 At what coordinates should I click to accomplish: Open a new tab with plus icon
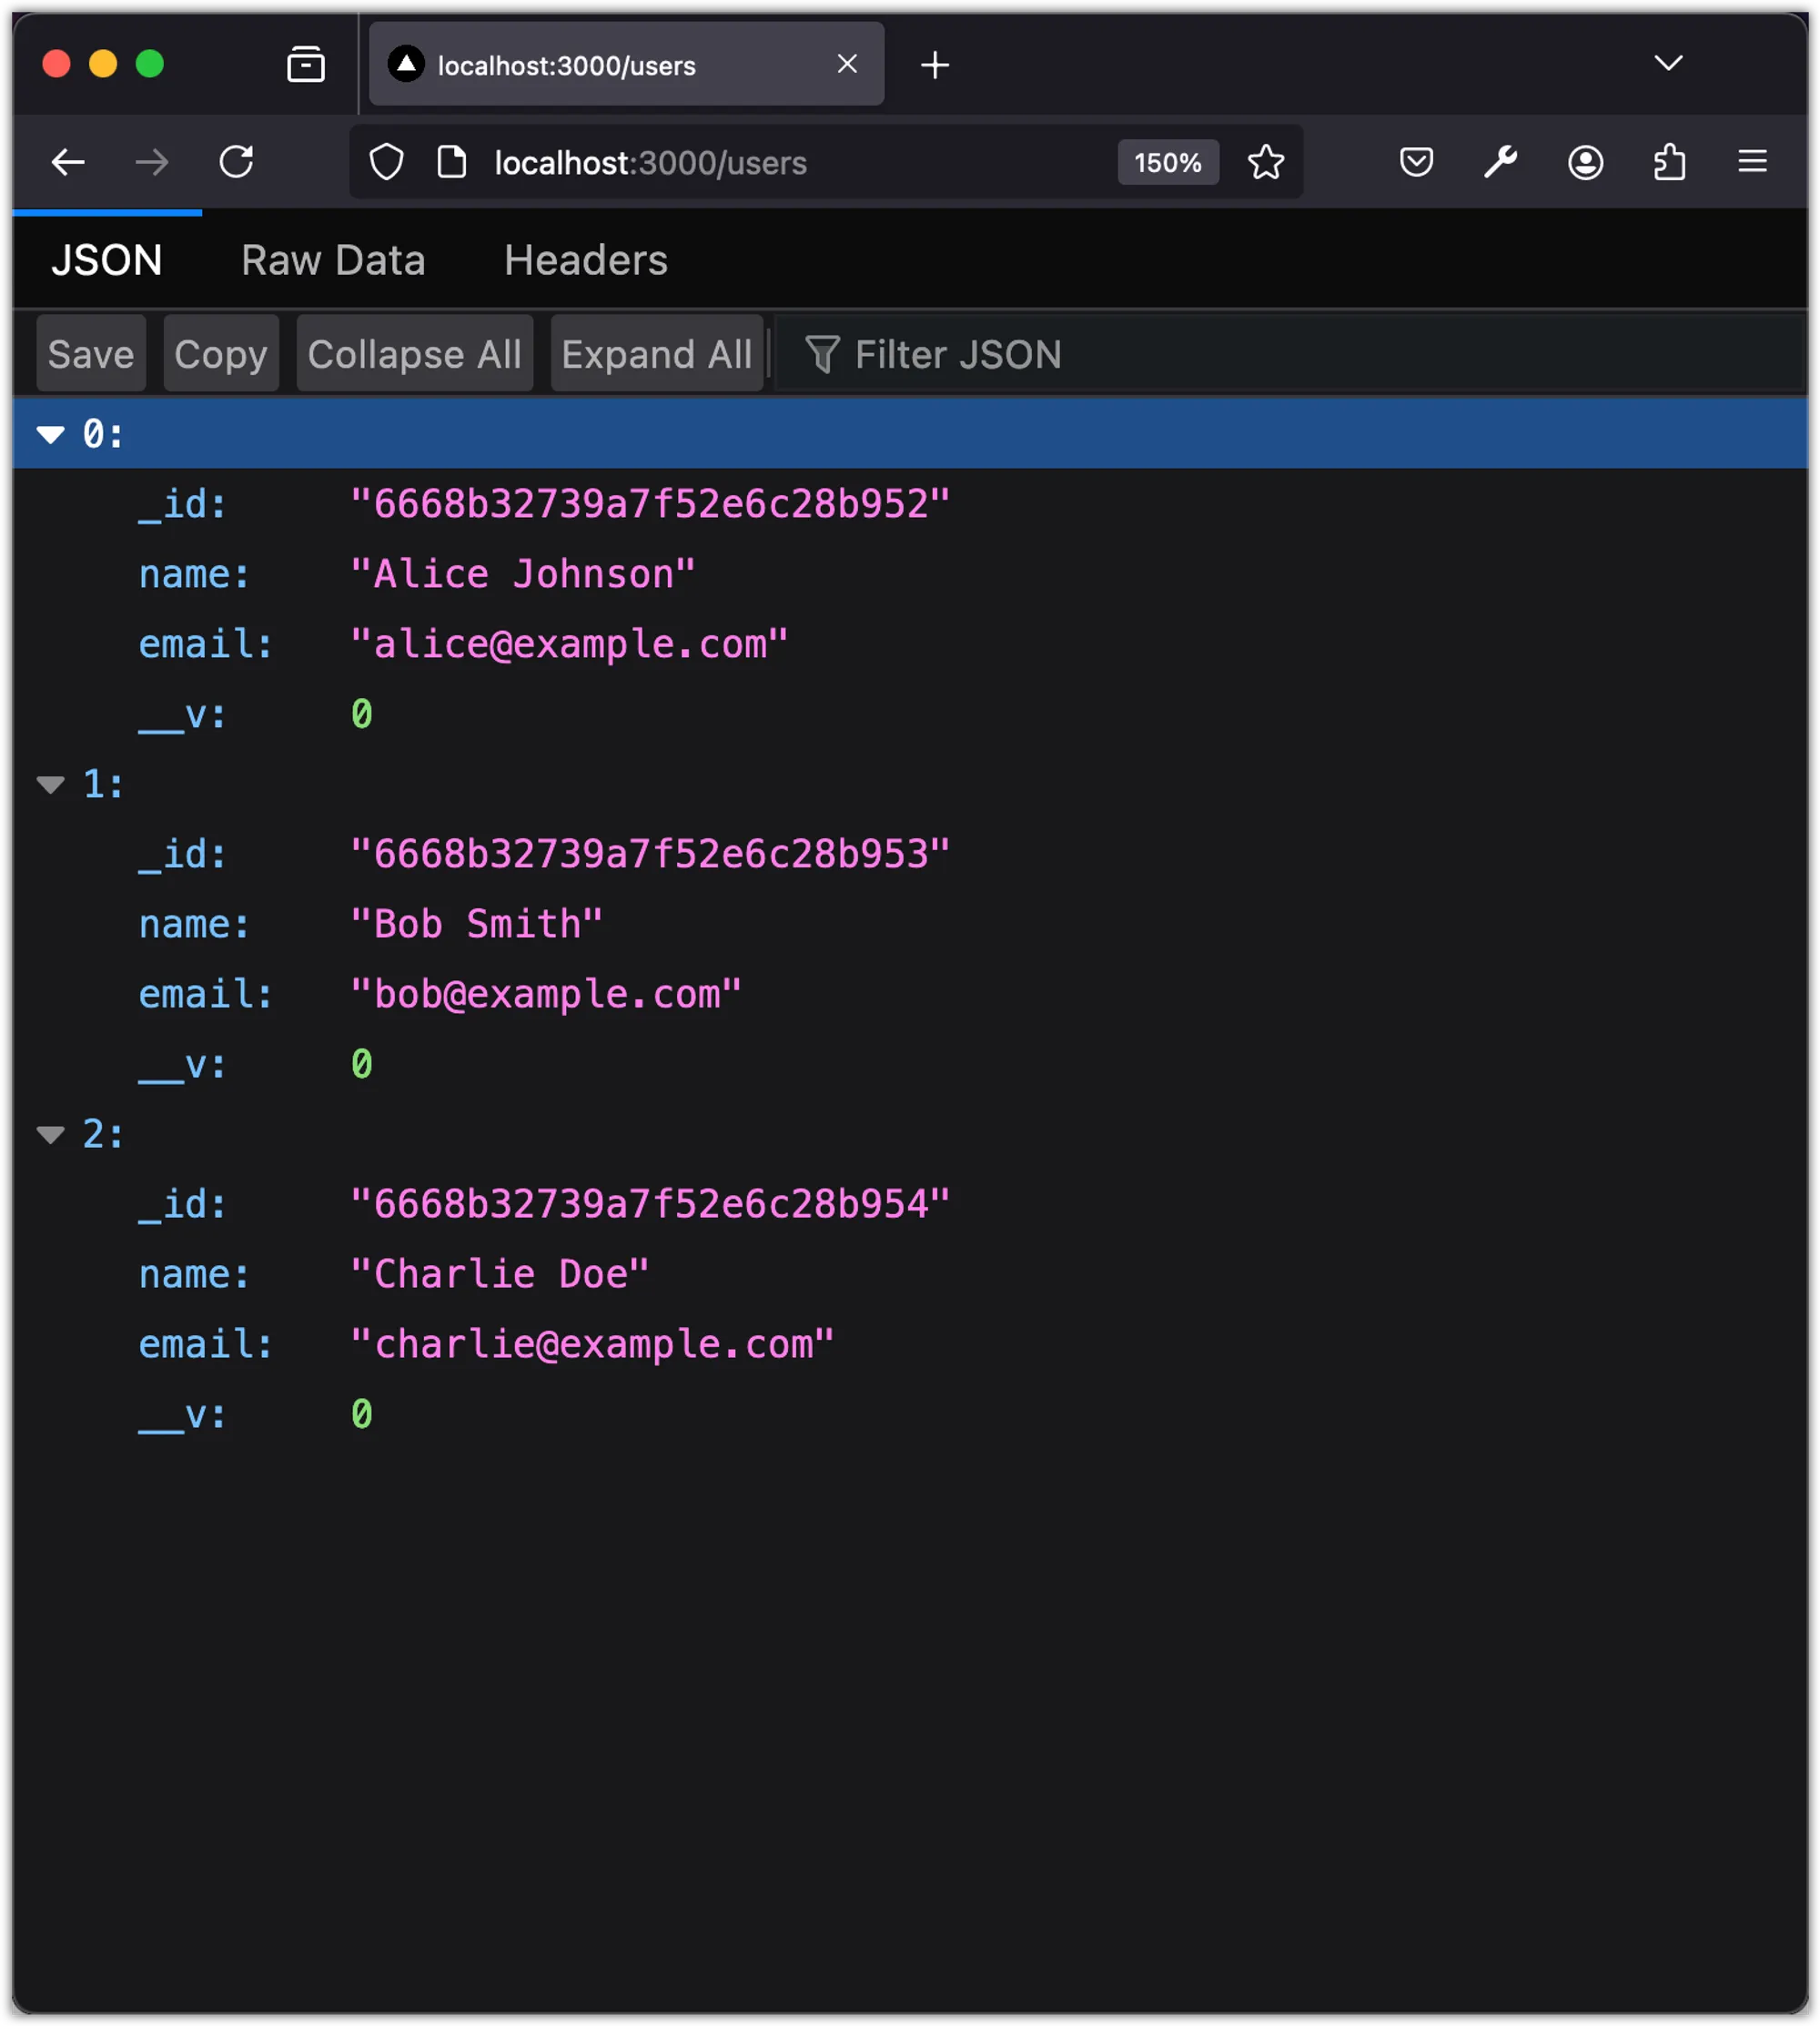point(934,65)
